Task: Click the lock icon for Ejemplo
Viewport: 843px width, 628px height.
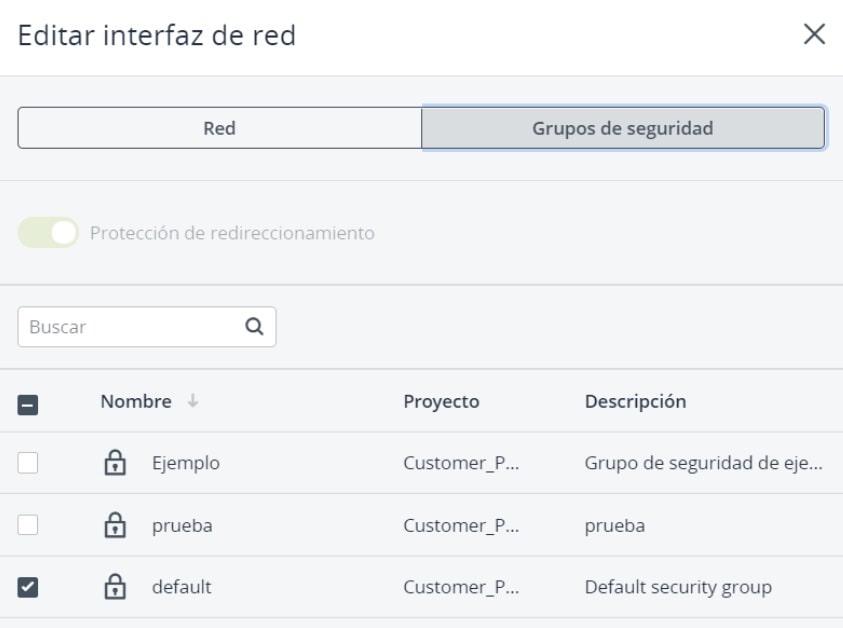Action: click(115, 462)
